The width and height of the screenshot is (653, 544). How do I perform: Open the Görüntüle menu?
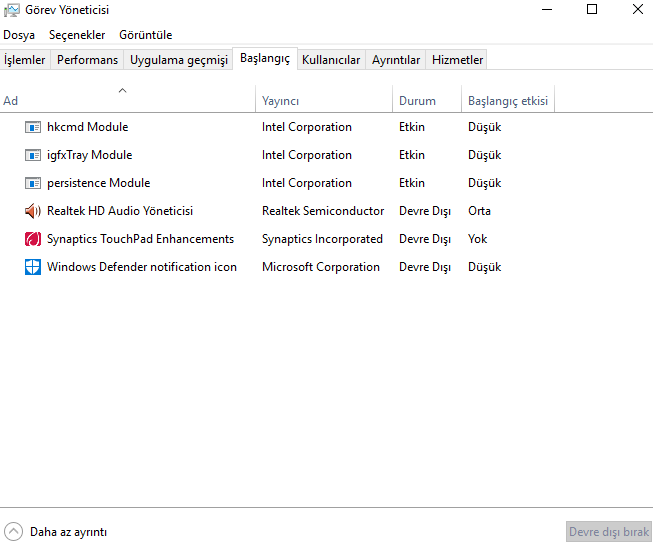pos(146,35)
